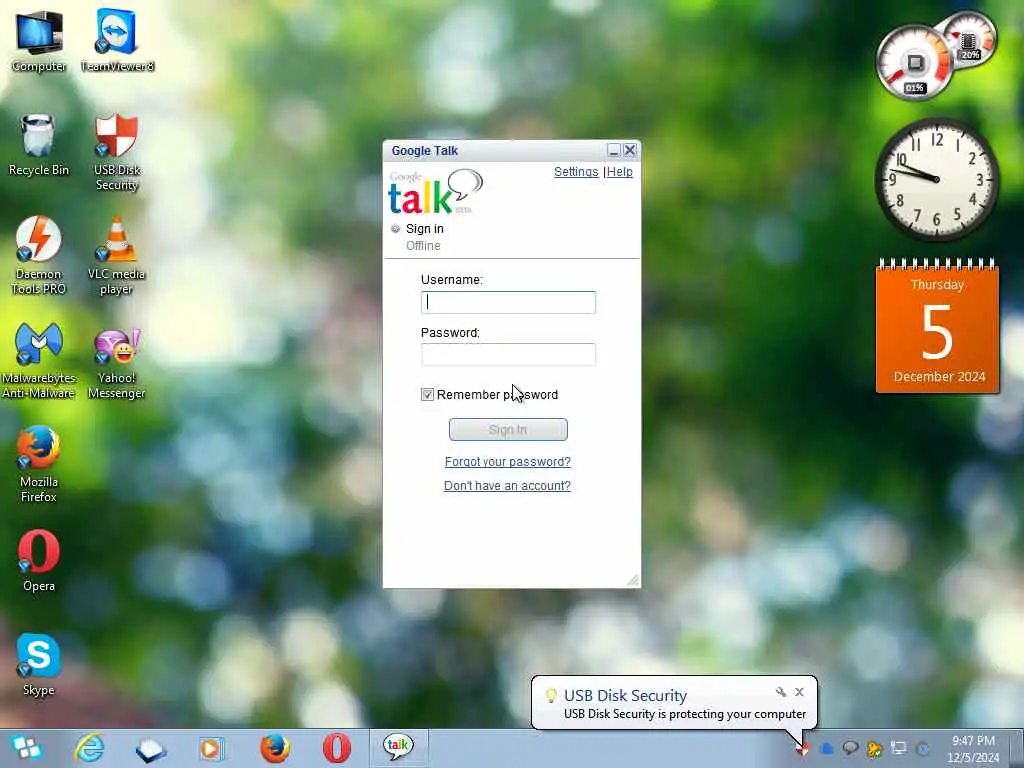The width and height of the screenshot is (1024, 768).
Task: Select the Opera desktop shortcut
Action: coord(39,561)
